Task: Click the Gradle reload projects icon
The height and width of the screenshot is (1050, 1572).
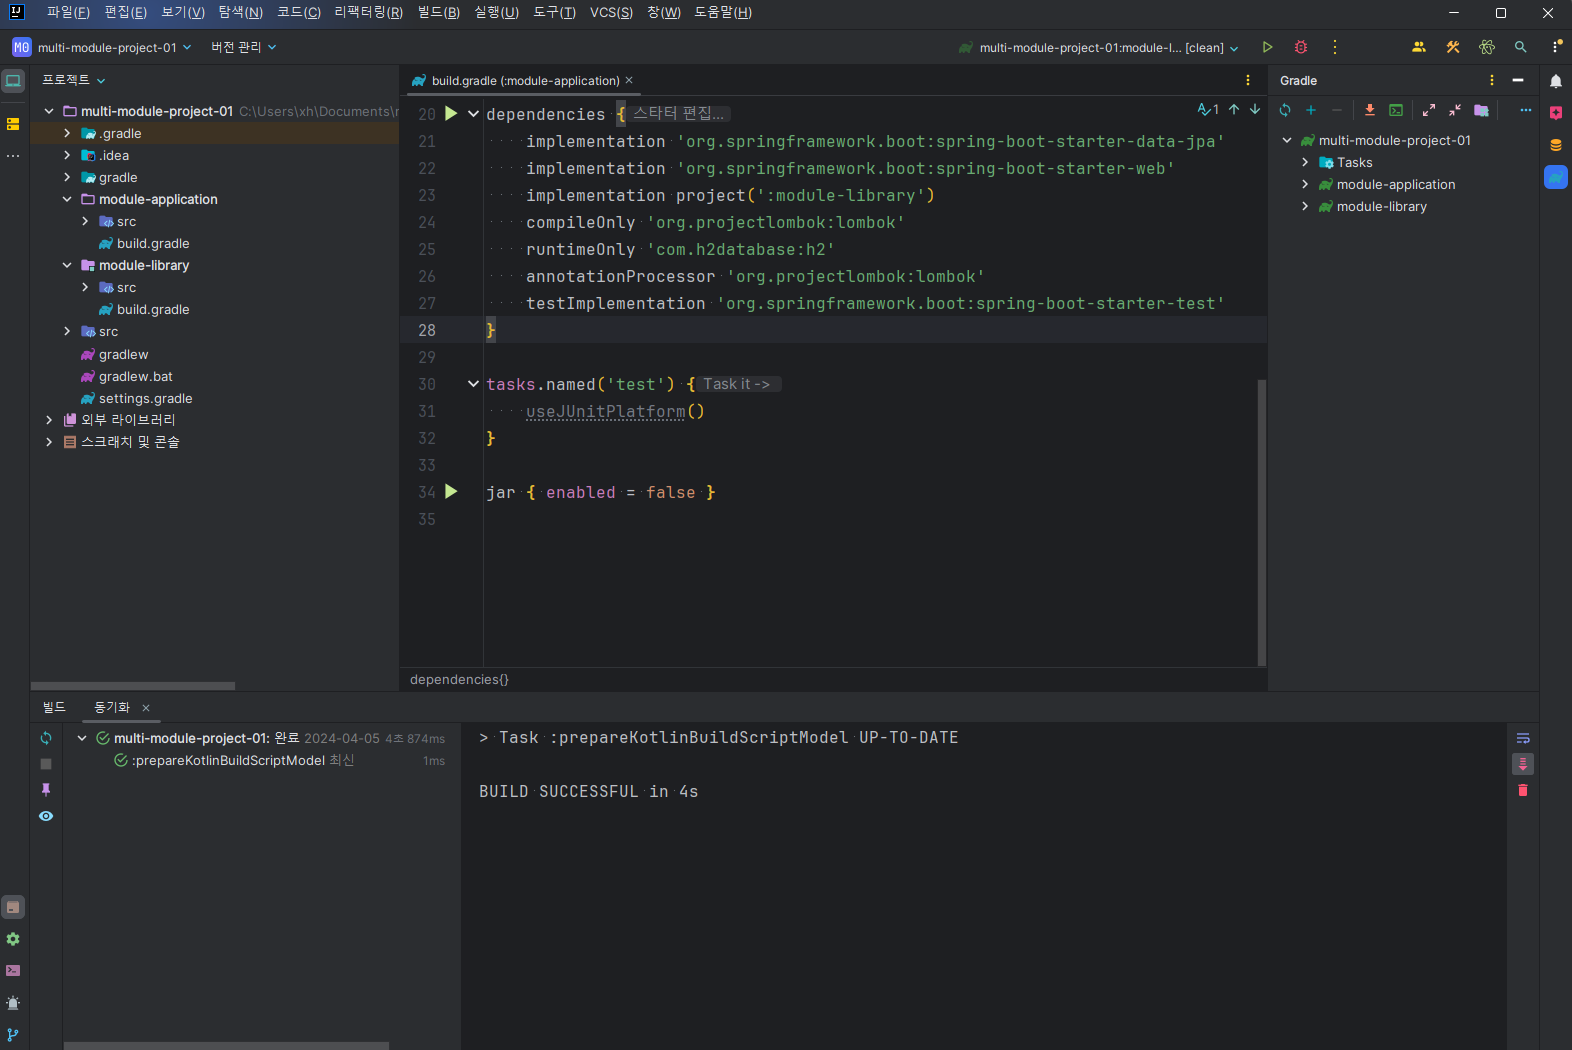Action: (x=1285, y=110)
